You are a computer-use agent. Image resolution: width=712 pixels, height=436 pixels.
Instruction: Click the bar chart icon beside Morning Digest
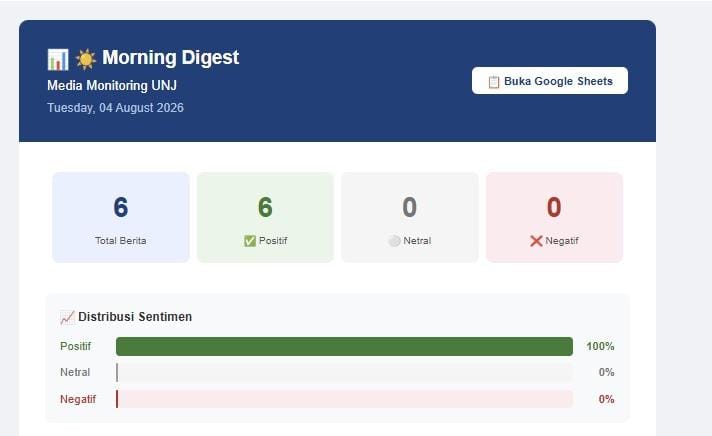pos(58,59)
